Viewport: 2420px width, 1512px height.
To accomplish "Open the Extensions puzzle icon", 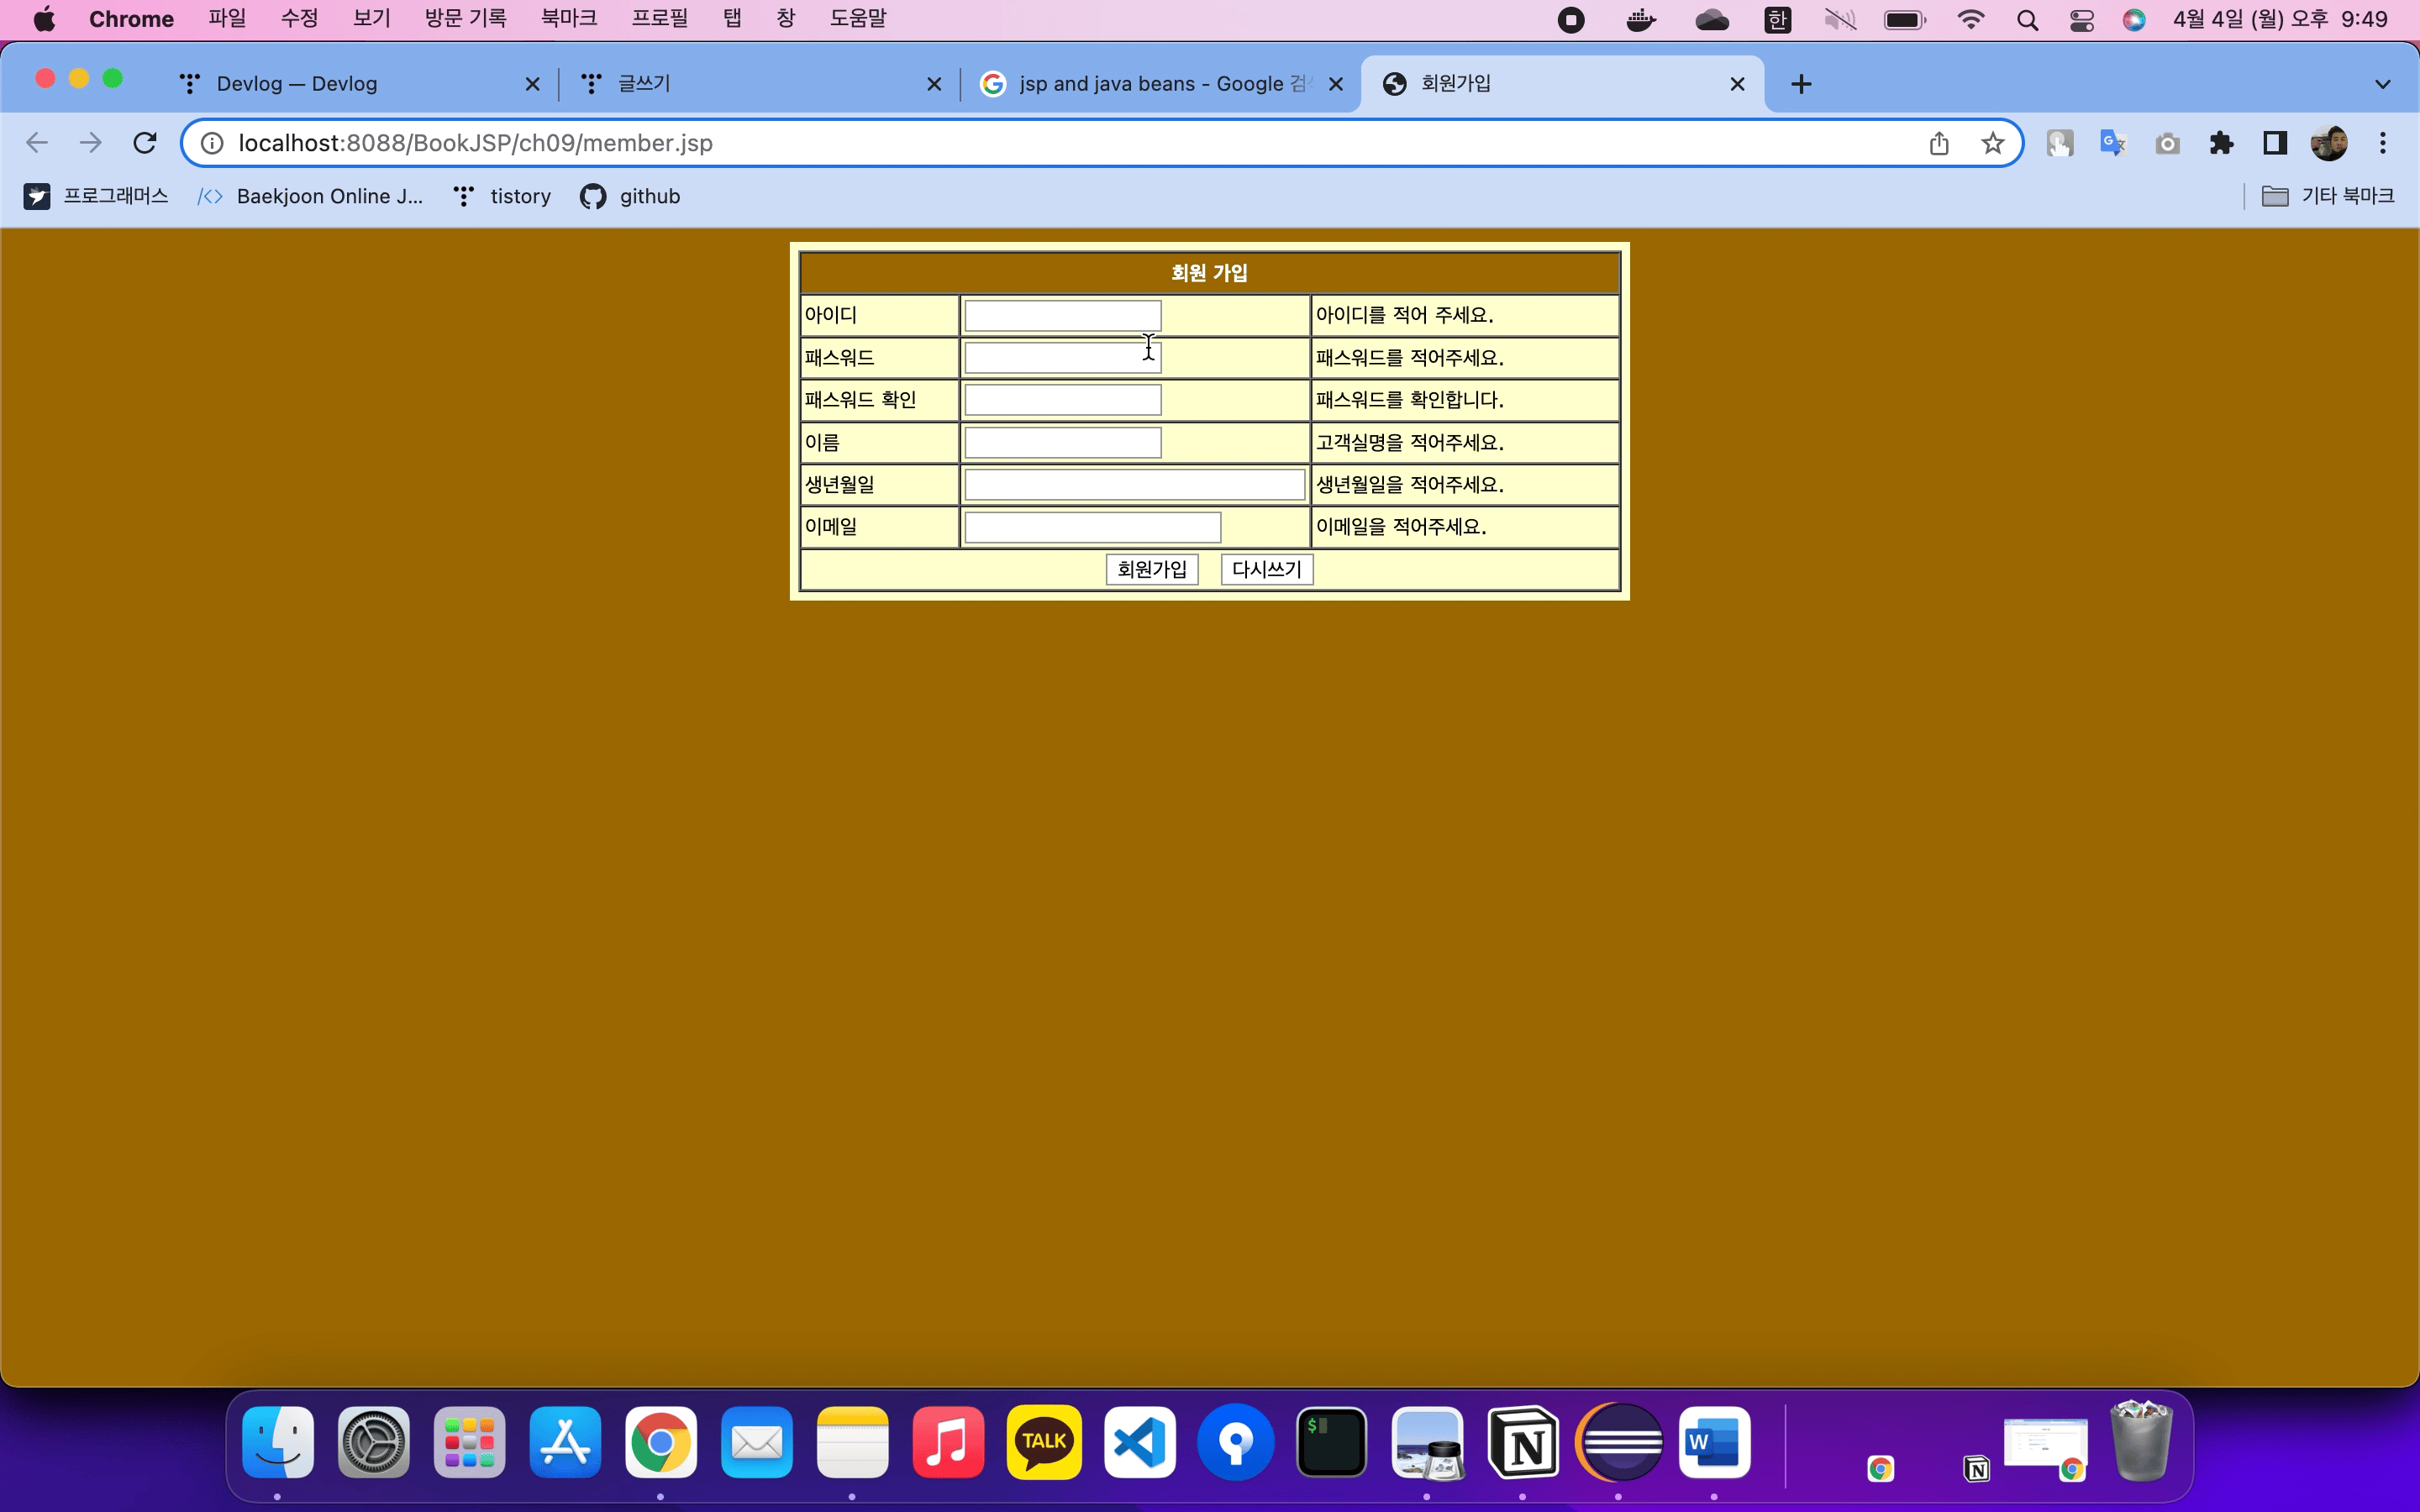I will (2221, 143).
